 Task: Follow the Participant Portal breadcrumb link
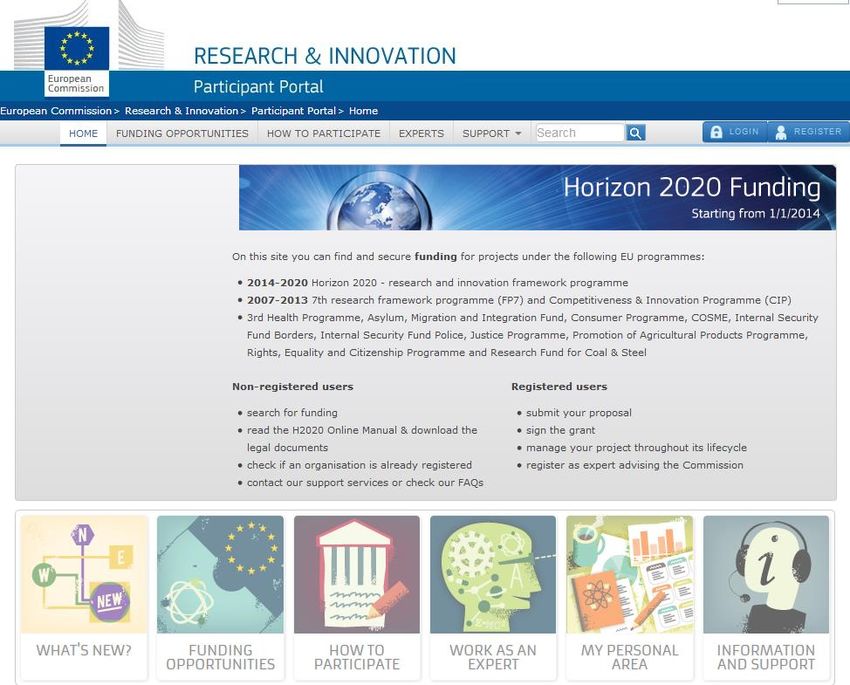click(294, 111)
